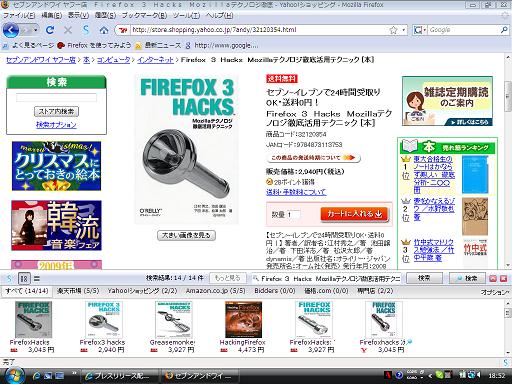Click the クリスマス絵本 banner
The height and width of the screenshot is (384, 512).
coord(56,166)
